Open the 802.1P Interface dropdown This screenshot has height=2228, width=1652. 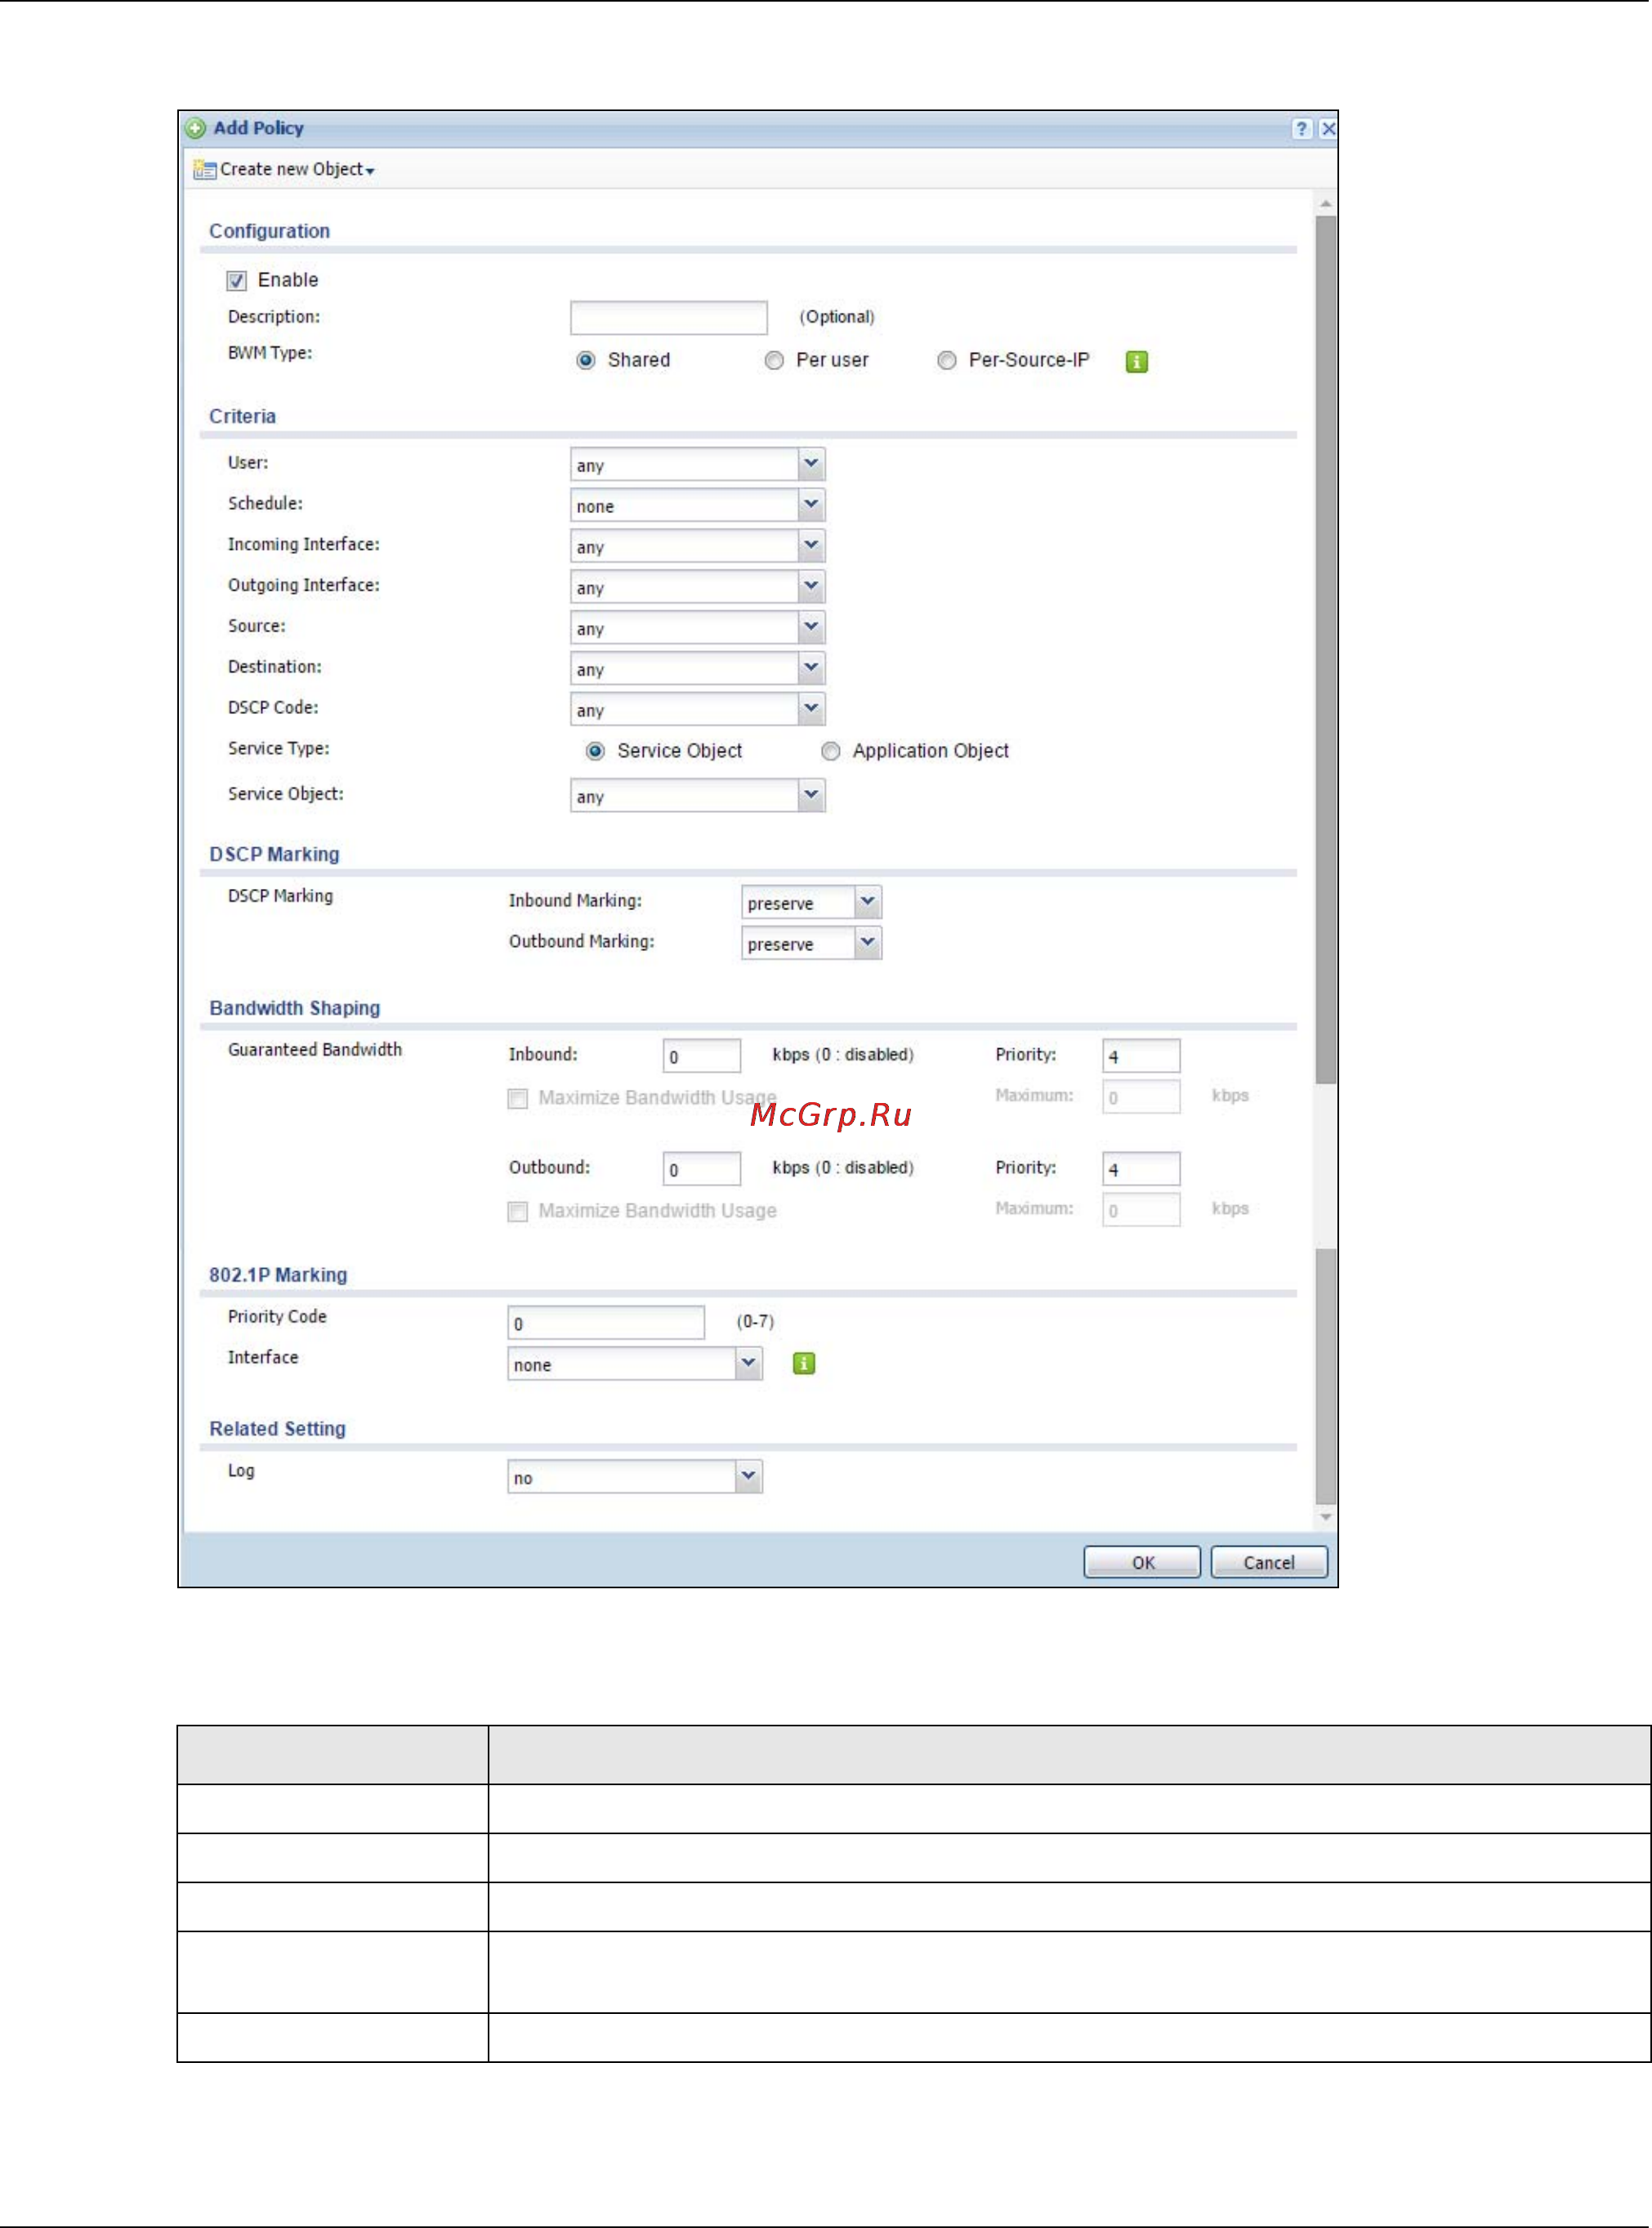pos(635,1364)
